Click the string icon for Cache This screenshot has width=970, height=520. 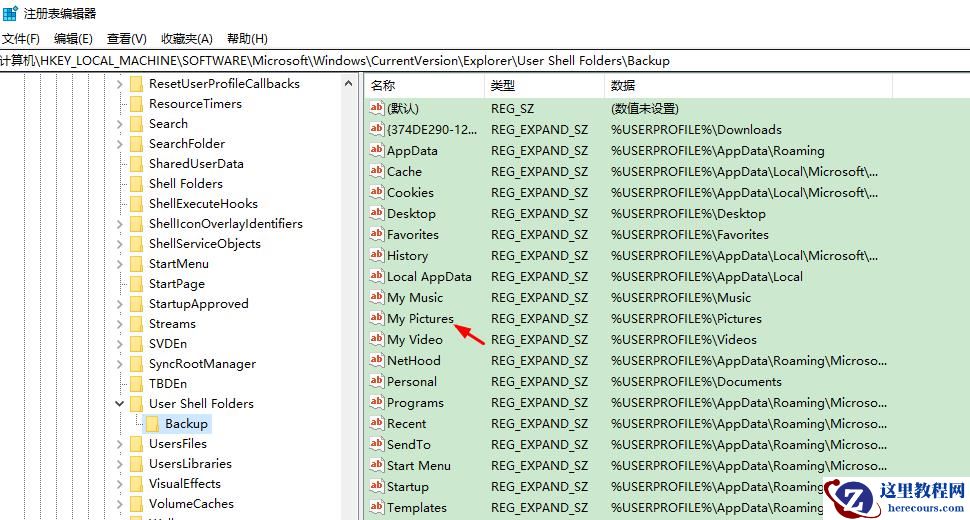(x=377, y=171)
